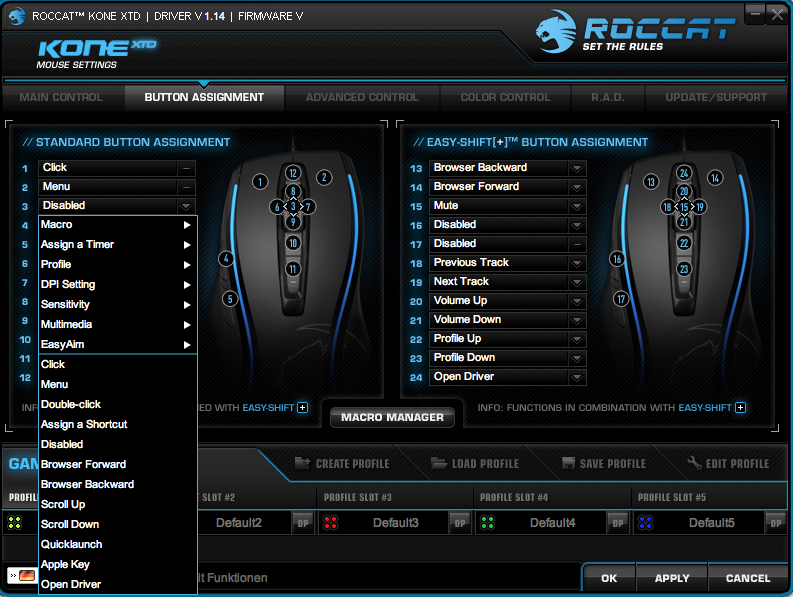Image resolution: width=793 pixels, height=597 pixels.
Task: Open dropdown for button 18 Previous Track
Action: 577,263
